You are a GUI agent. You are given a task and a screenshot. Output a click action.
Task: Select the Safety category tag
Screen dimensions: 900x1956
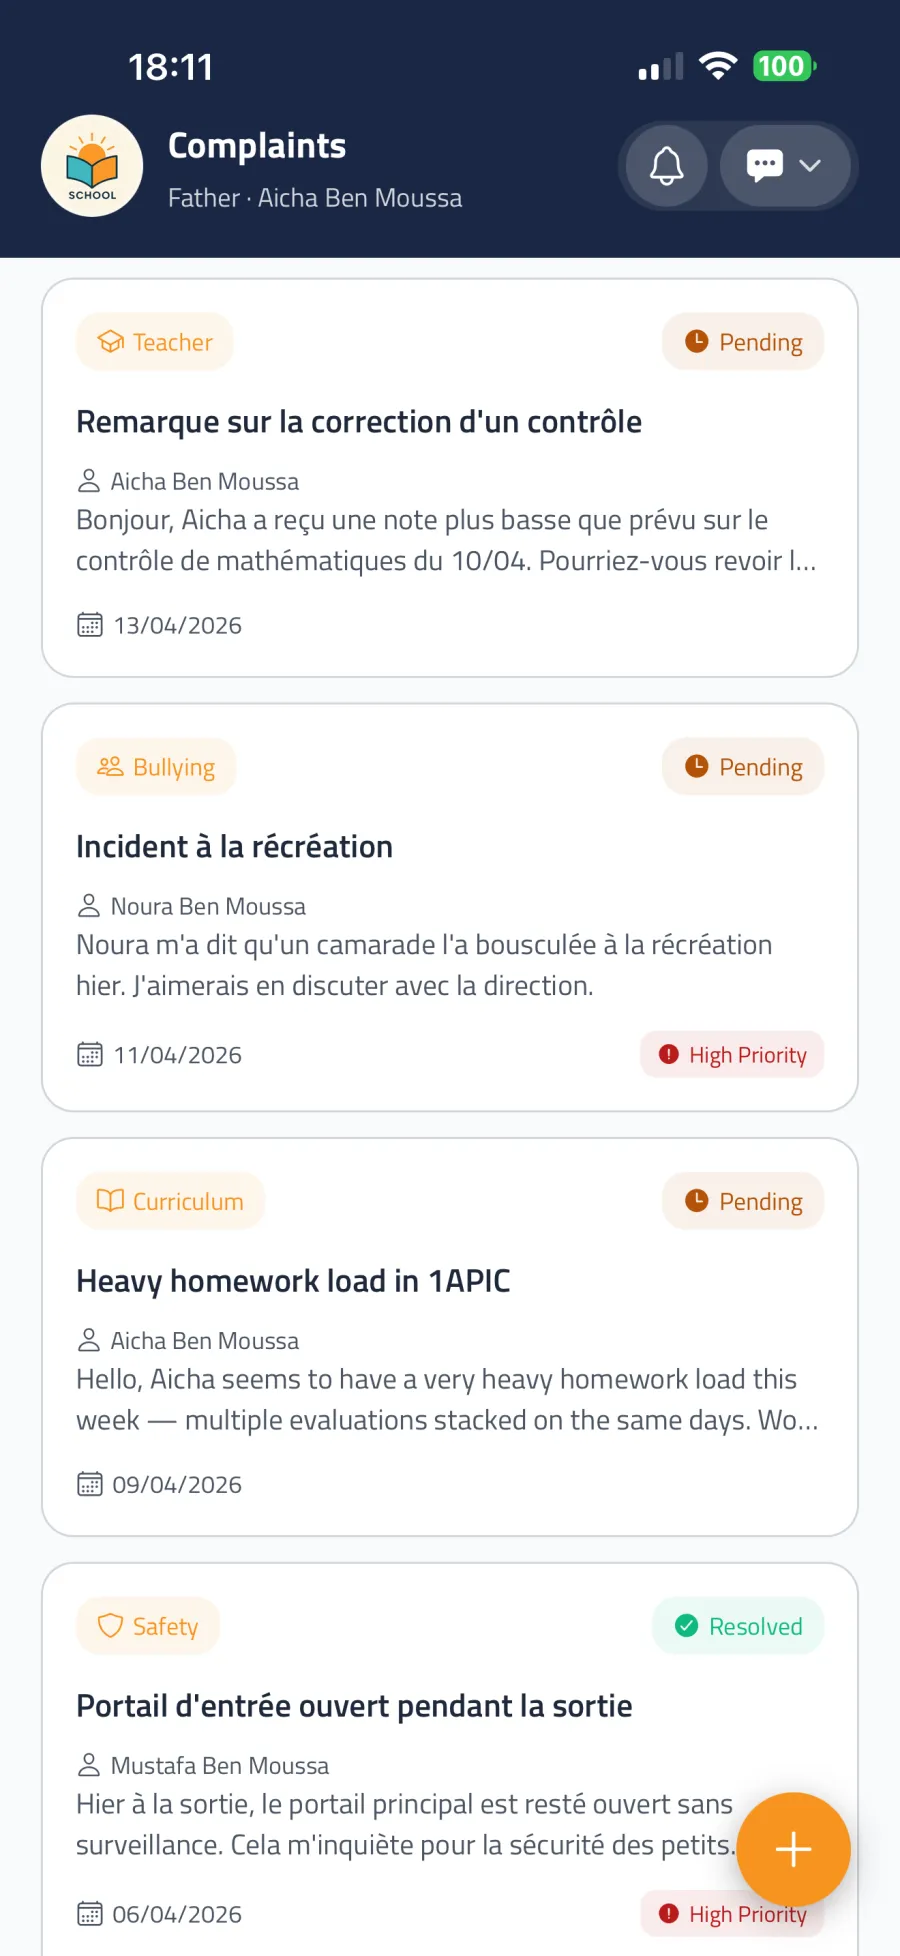click(x=148, y=1626)
